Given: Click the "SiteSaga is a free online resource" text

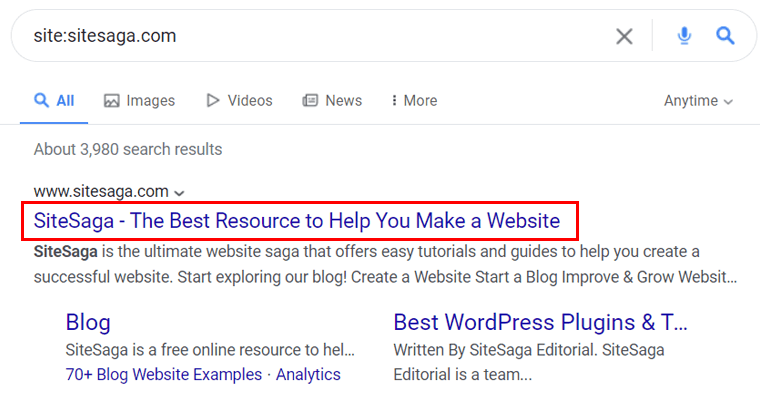Looking at the screenshot, I should click(210, 350).
